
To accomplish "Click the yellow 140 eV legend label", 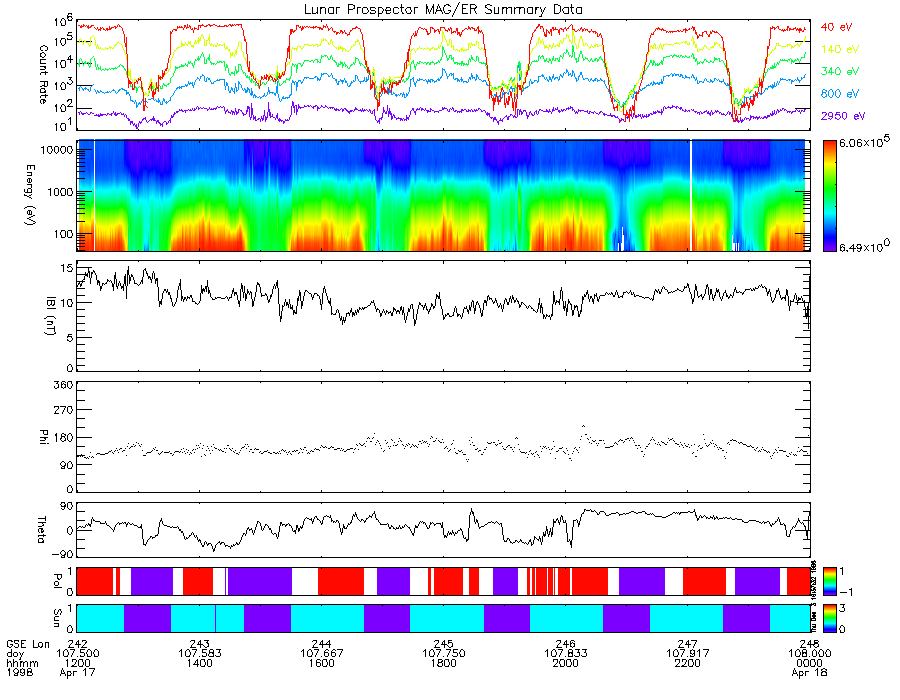I will [840, 49].
